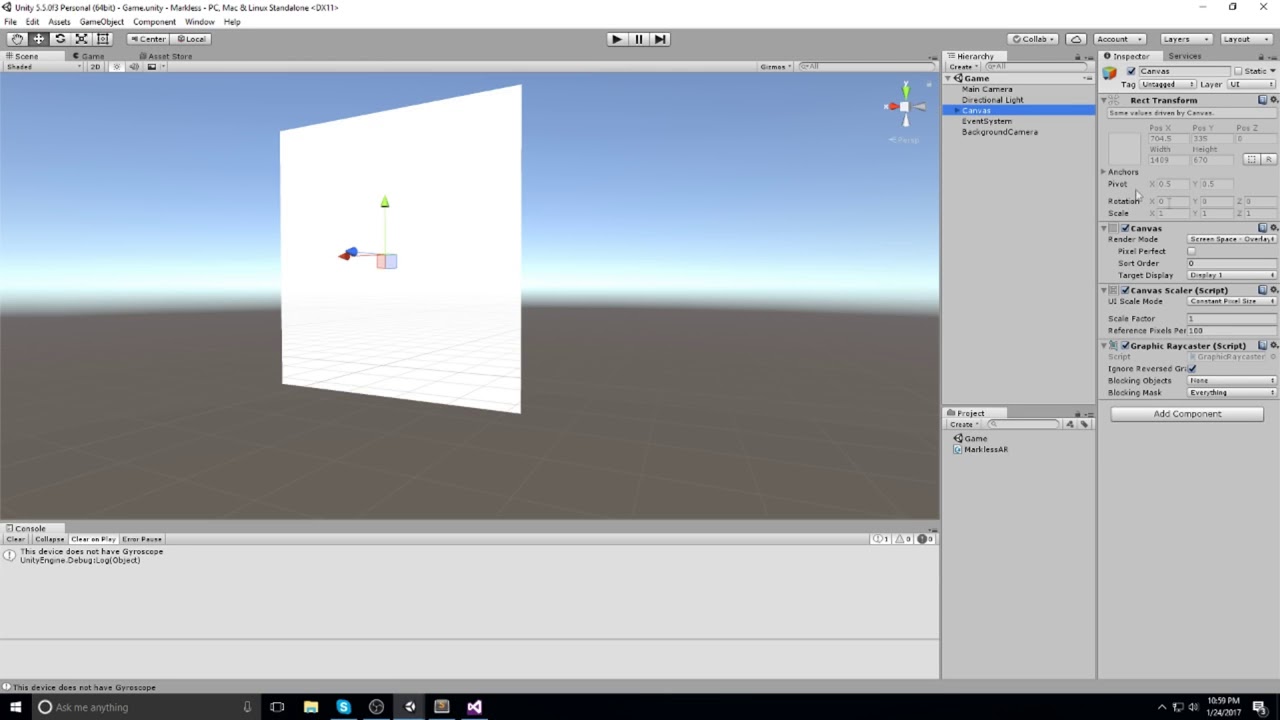
Task: Collapse the Game scene in Hierarchy
Action: point(949,78)
